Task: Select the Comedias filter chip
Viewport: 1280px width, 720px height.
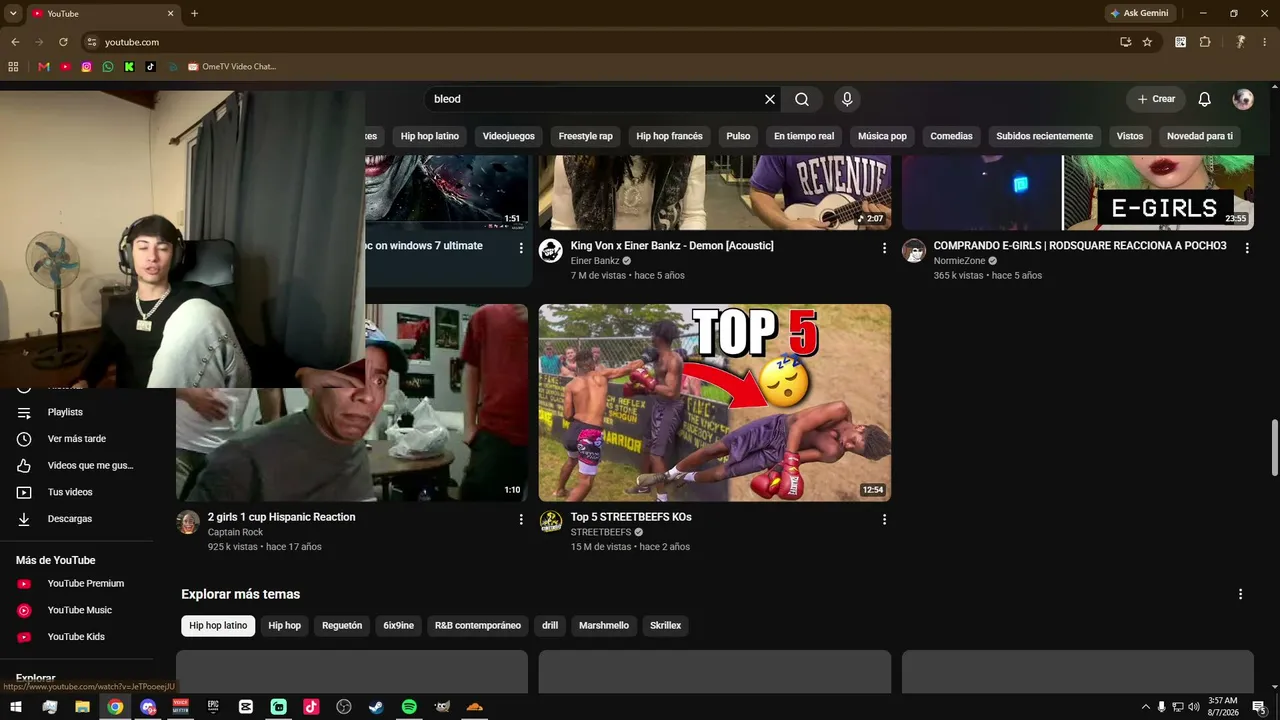Action: click(951, 136)
